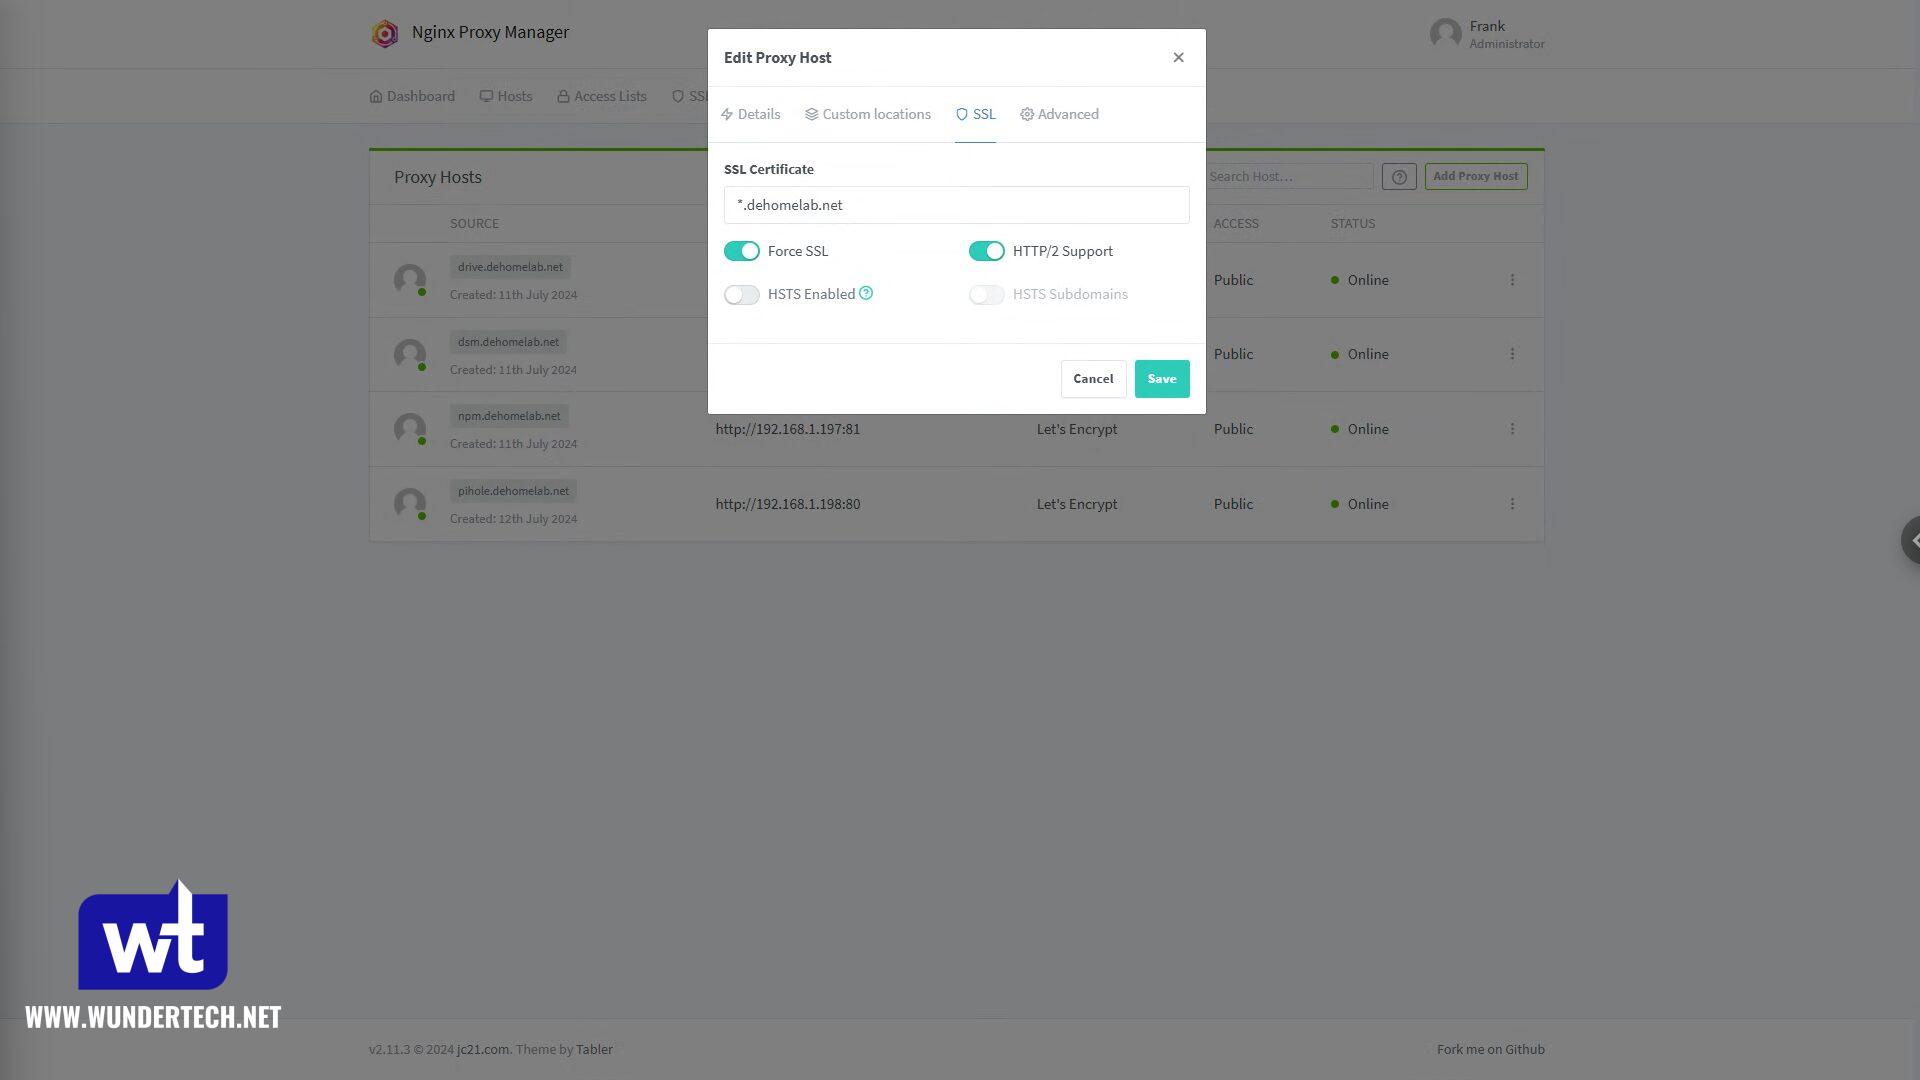
Task: Click Let's Encrypt in npm.dehomelab.net row
Action: click(1076, 429)
